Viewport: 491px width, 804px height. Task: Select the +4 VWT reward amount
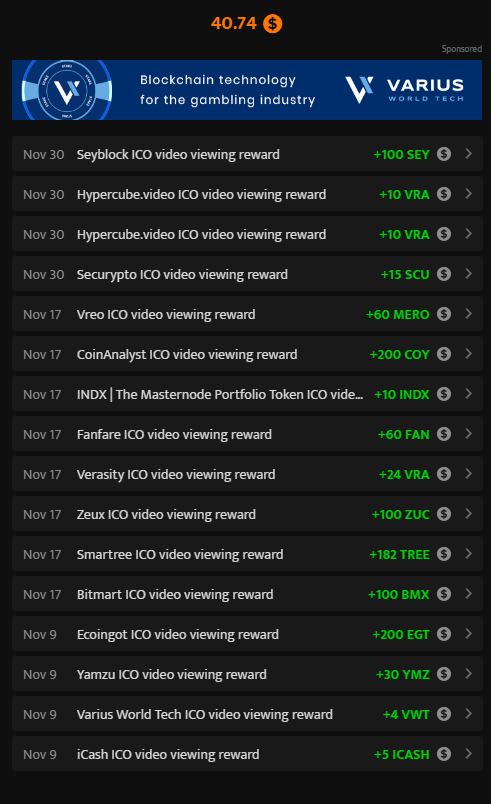coord(406,714)
